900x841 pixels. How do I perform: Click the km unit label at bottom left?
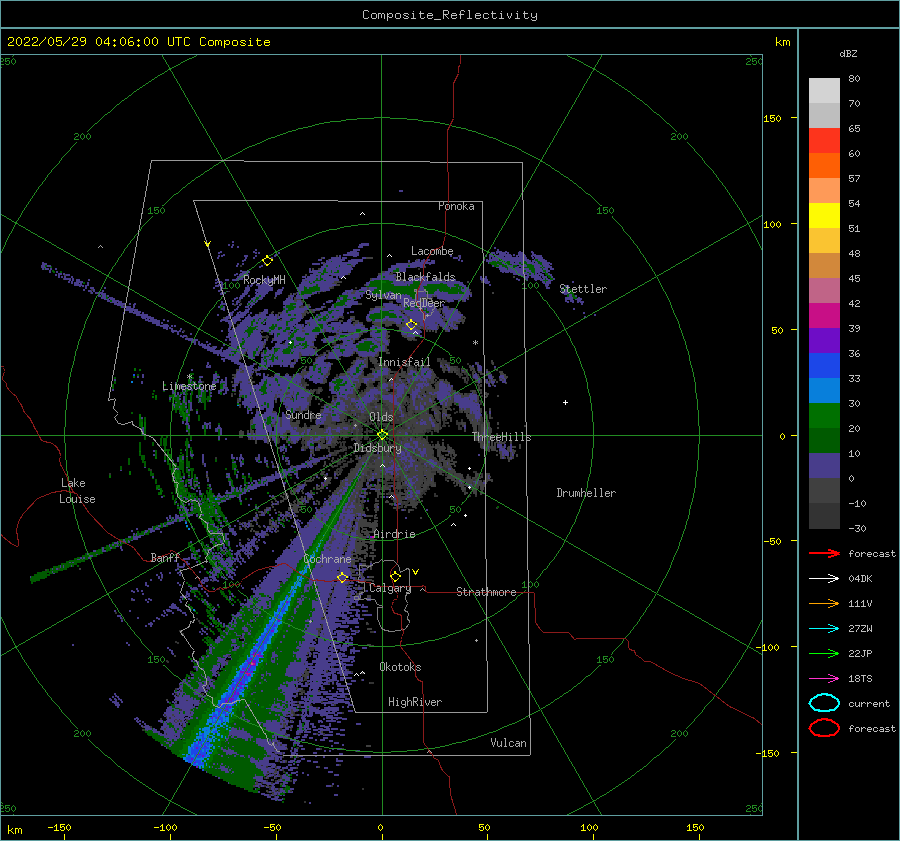pyautogui.click(x=14, y=830)
